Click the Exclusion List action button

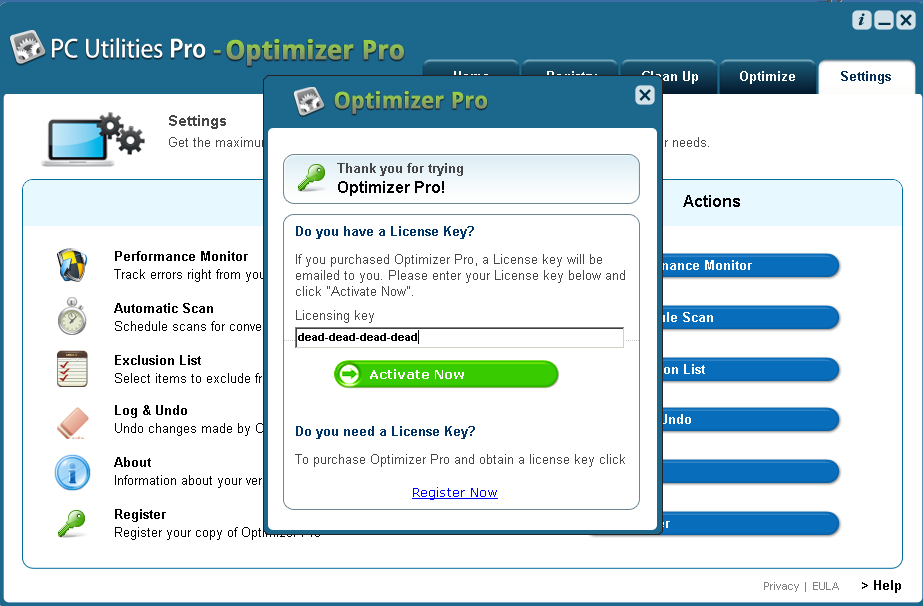click(x=751, y=369)
